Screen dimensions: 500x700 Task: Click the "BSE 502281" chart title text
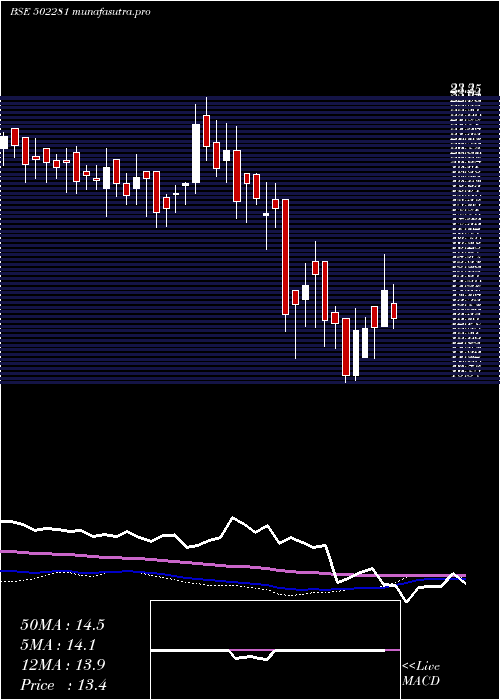point(39,12)
